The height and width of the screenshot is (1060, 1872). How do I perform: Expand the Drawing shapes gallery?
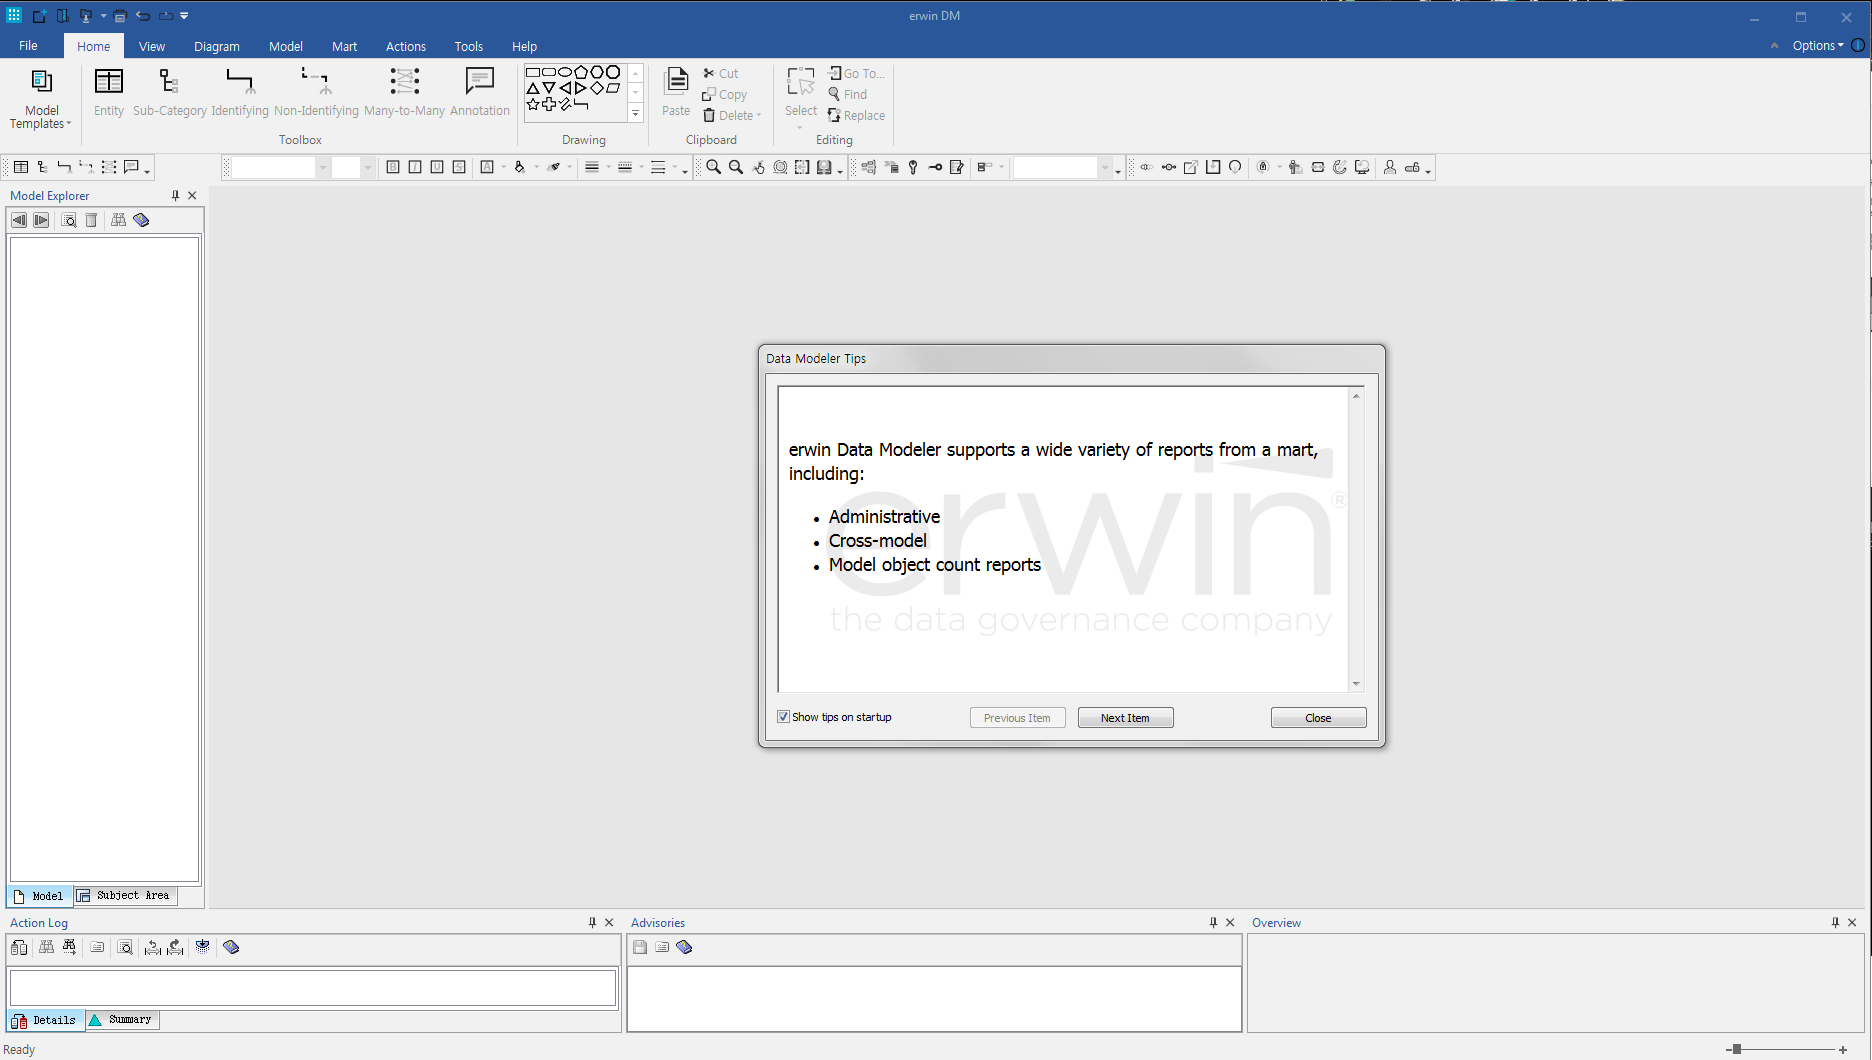tap(635, 113)
